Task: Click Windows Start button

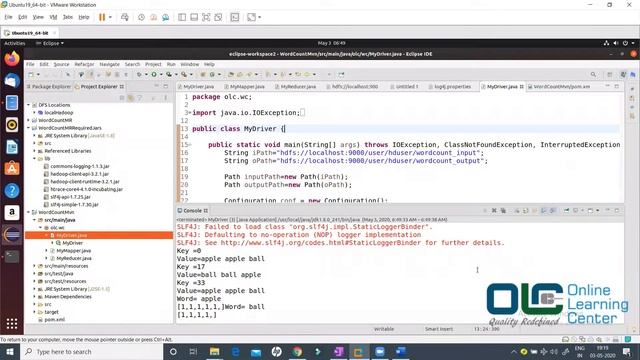Action: (10, 352)
